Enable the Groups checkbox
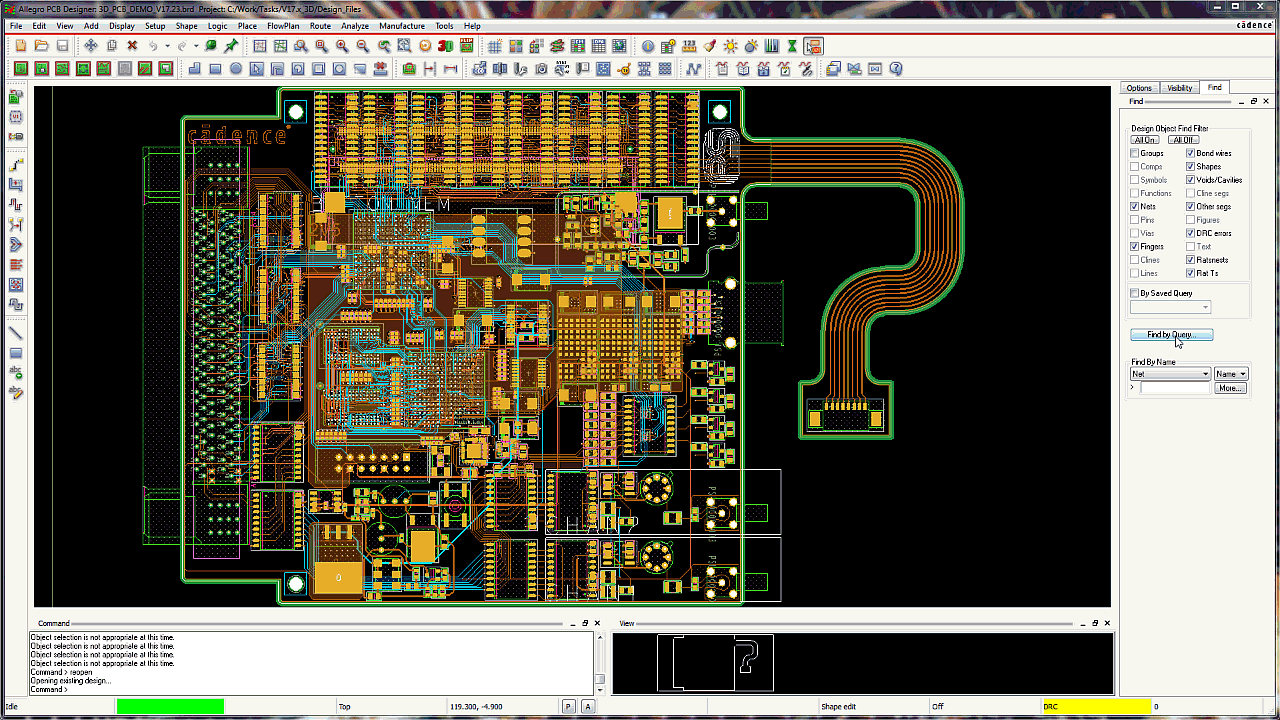This screenshot has height=720, width=1280. click(1134, 153)
